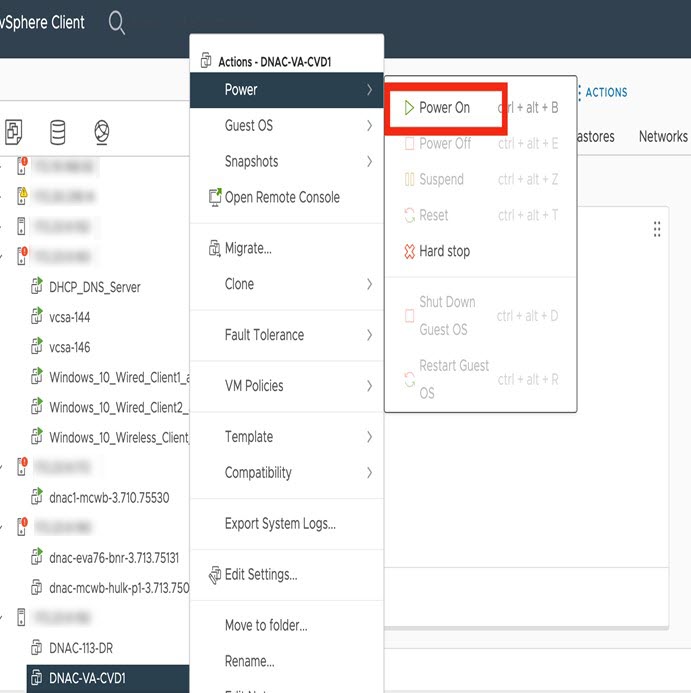Expand VM Policies submenu arrow

pyautogui.click(x=369, y=386)
